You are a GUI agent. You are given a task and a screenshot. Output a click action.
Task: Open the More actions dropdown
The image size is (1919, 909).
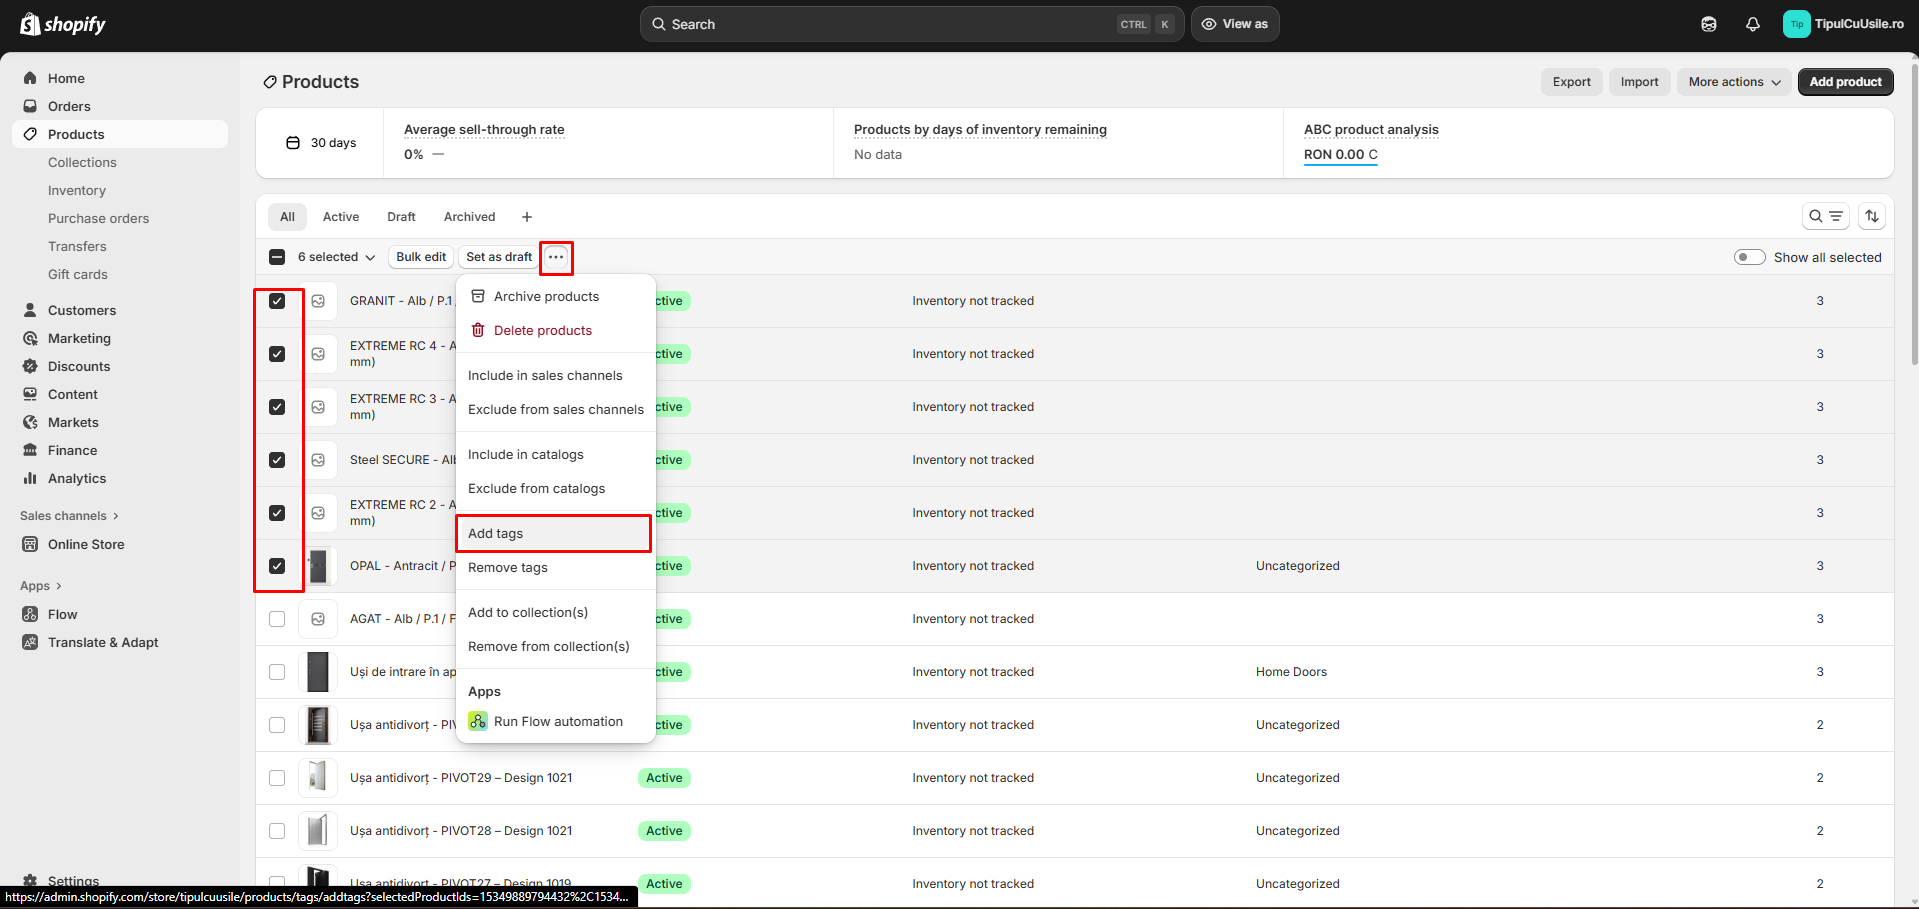click(x=1734, y=82)
